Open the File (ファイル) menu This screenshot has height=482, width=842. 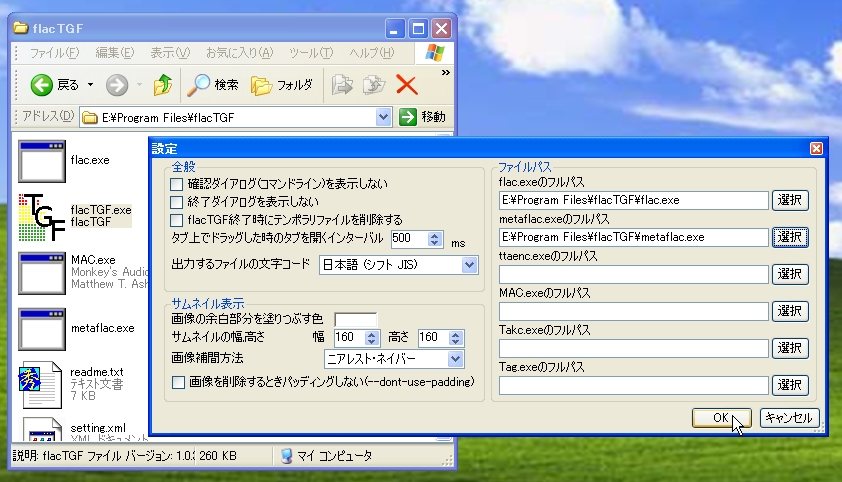click(x=54, y=53)
